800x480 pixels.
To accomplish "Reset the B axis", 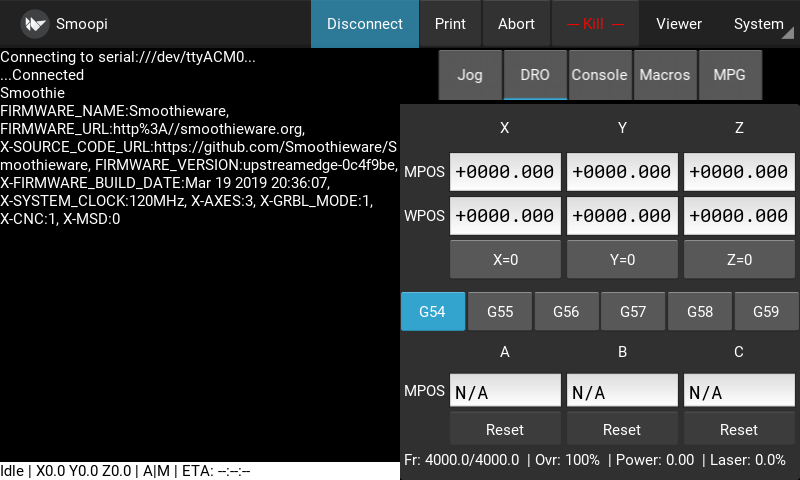I will point(622,430).
